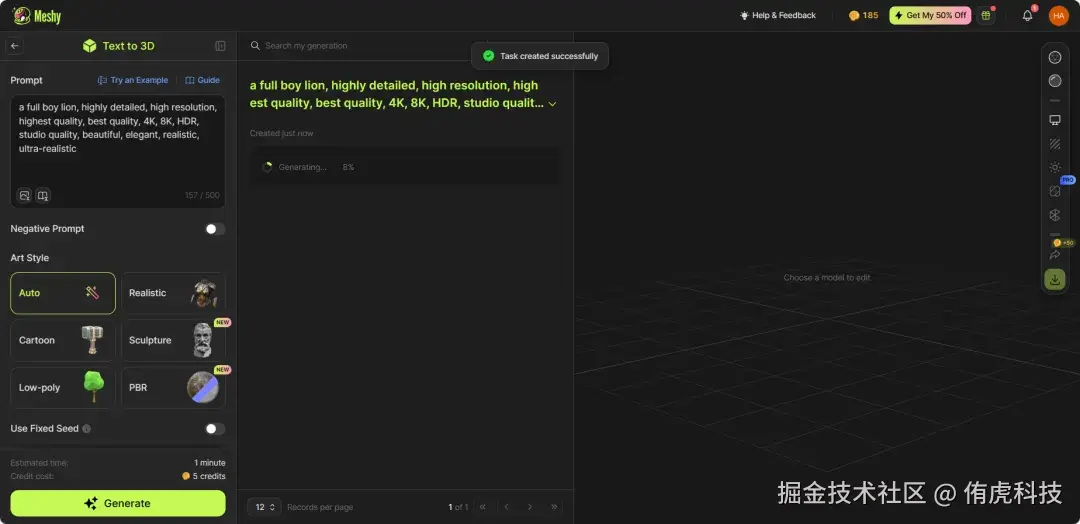The width and height of the screenshot is (1080, 524).
Task: Click the '1 minute' estimated time value
Action: click(x=209, y=463)
